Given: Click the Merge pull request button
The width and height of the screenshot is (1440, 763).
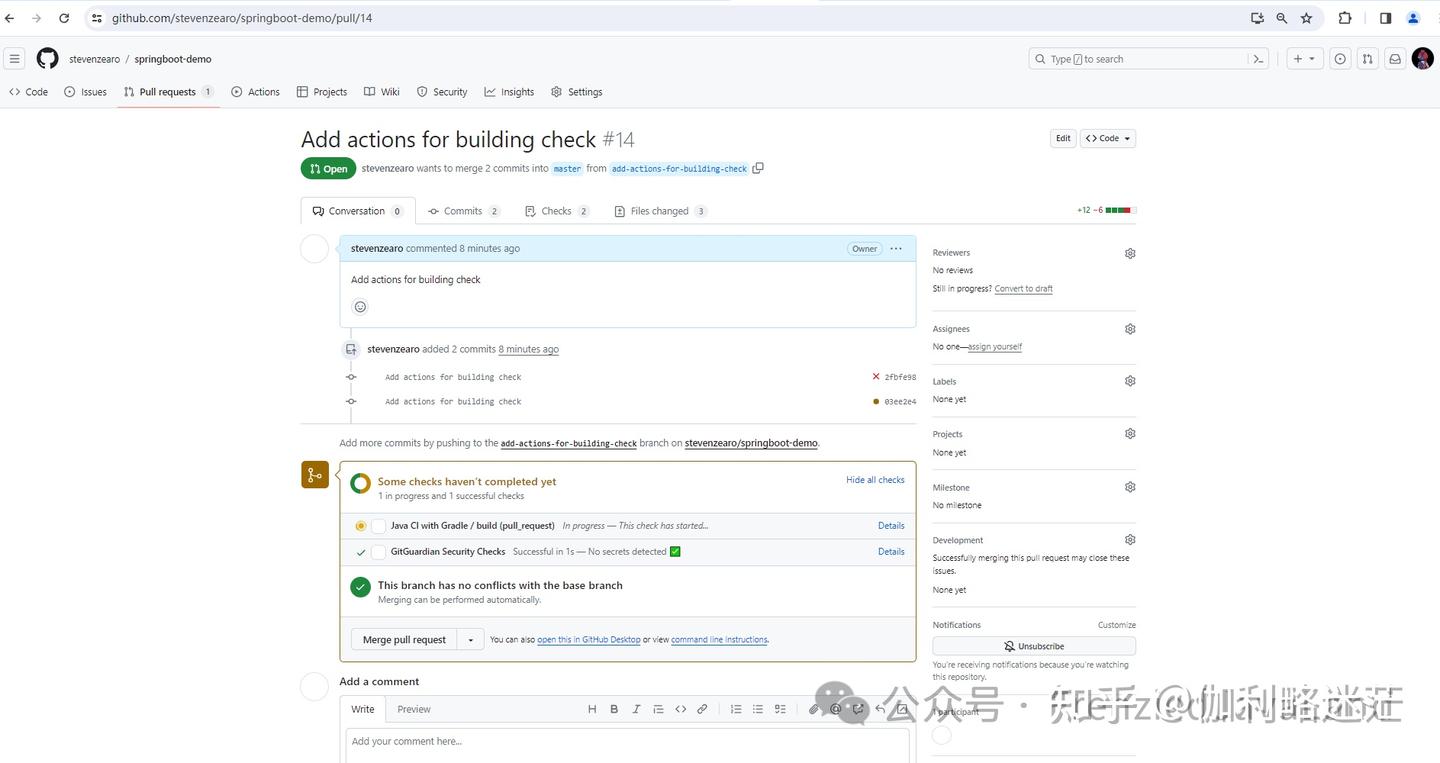Looking at the screenshot, I should (403, 639).
